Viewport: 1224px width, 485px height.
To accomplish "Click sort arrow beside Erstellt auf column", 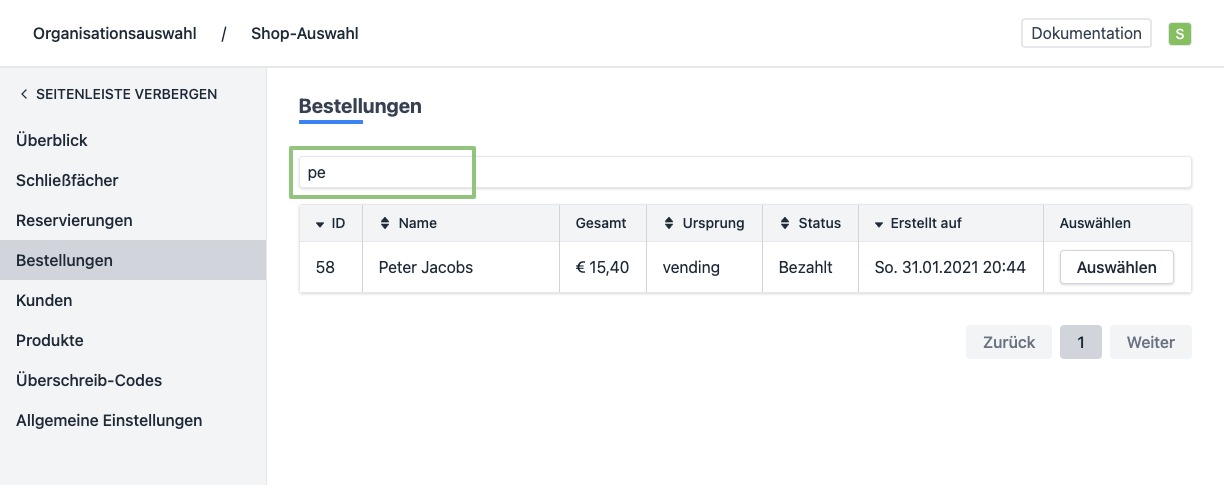I will tap(879, 224).
